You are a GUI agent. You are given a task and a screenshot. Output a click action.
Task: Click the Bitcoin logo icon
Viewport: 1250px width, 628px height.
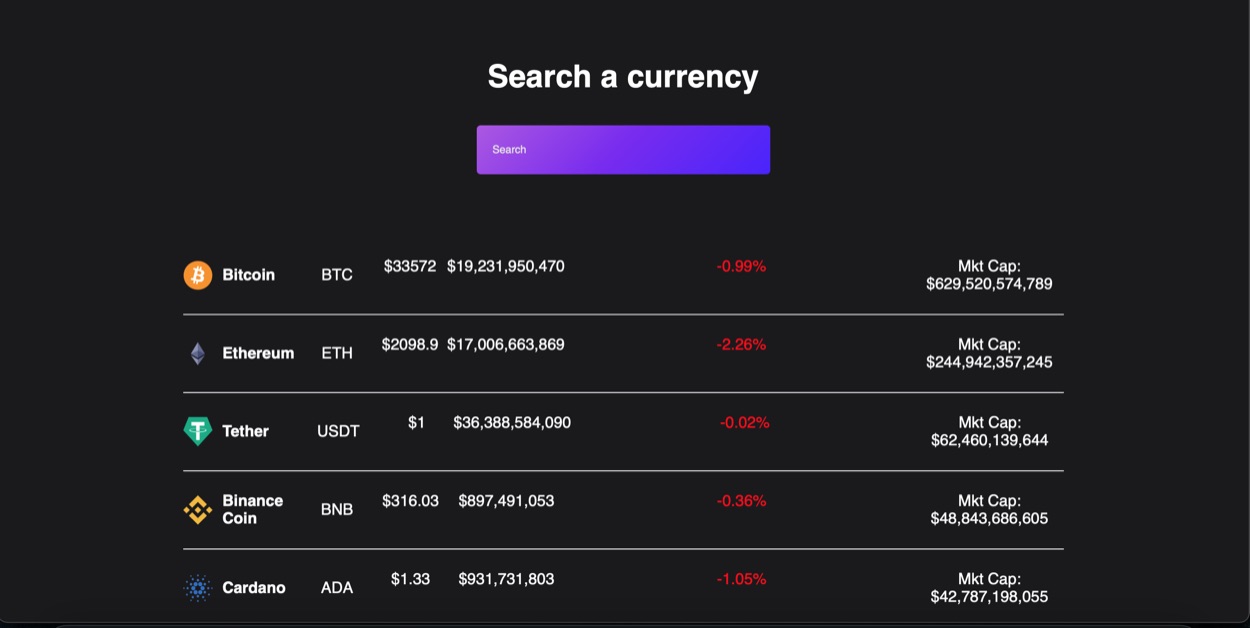click(198, 275)
